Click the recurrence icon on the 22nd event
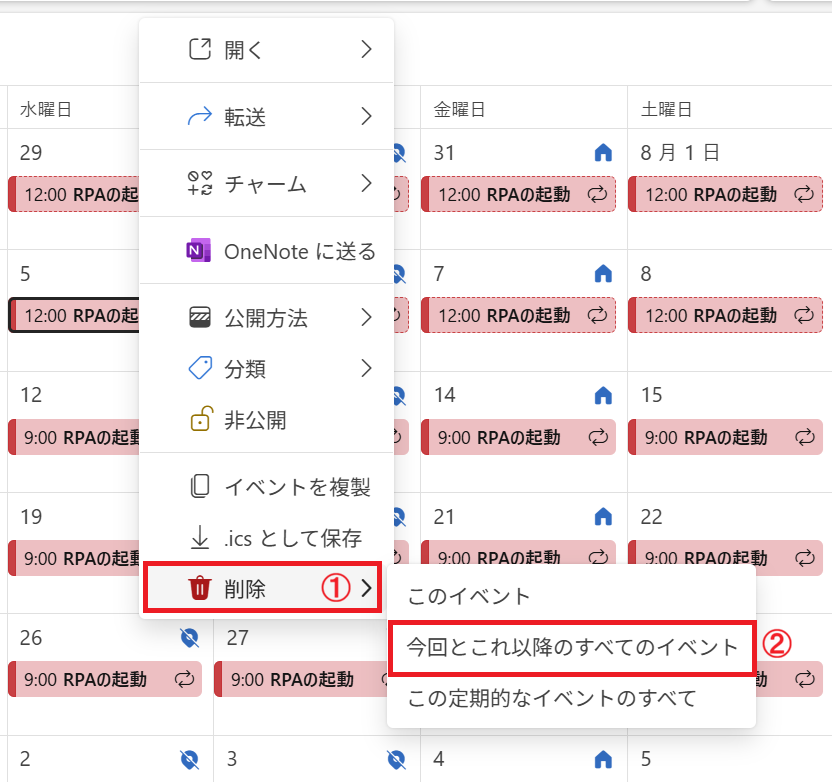 coord(805,558)
